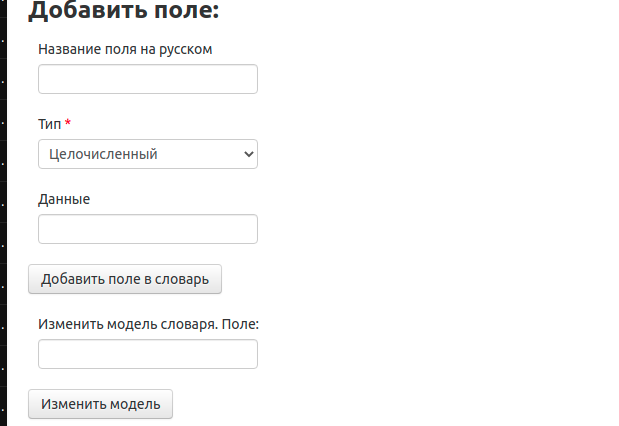Click the 'Изменить модель словаря. Поле:' label
619x426 pixels.
click(x=148, y=324)
